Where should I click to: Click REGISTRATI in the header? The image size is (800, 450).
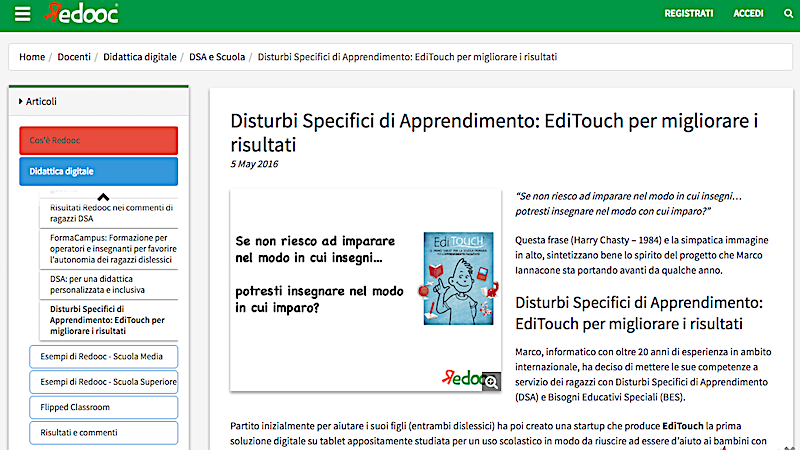tap(688, 14)
